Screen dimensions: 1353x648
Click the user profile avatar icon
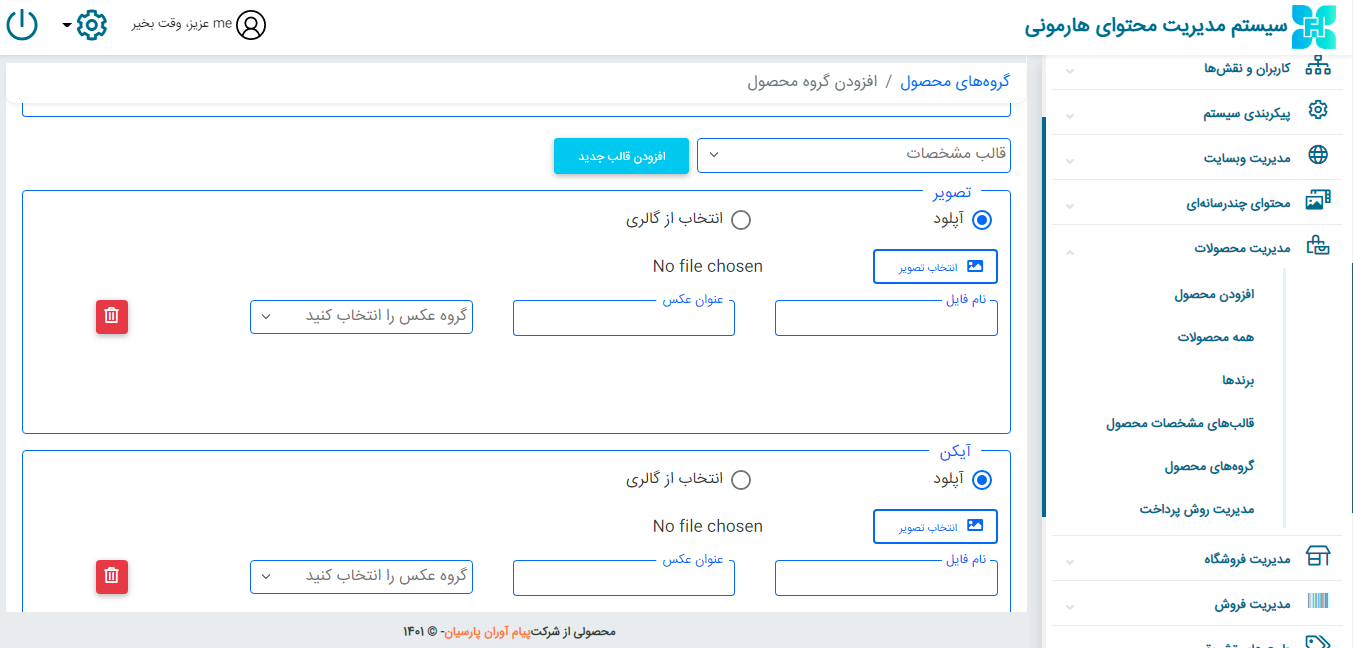coord(251,25)
